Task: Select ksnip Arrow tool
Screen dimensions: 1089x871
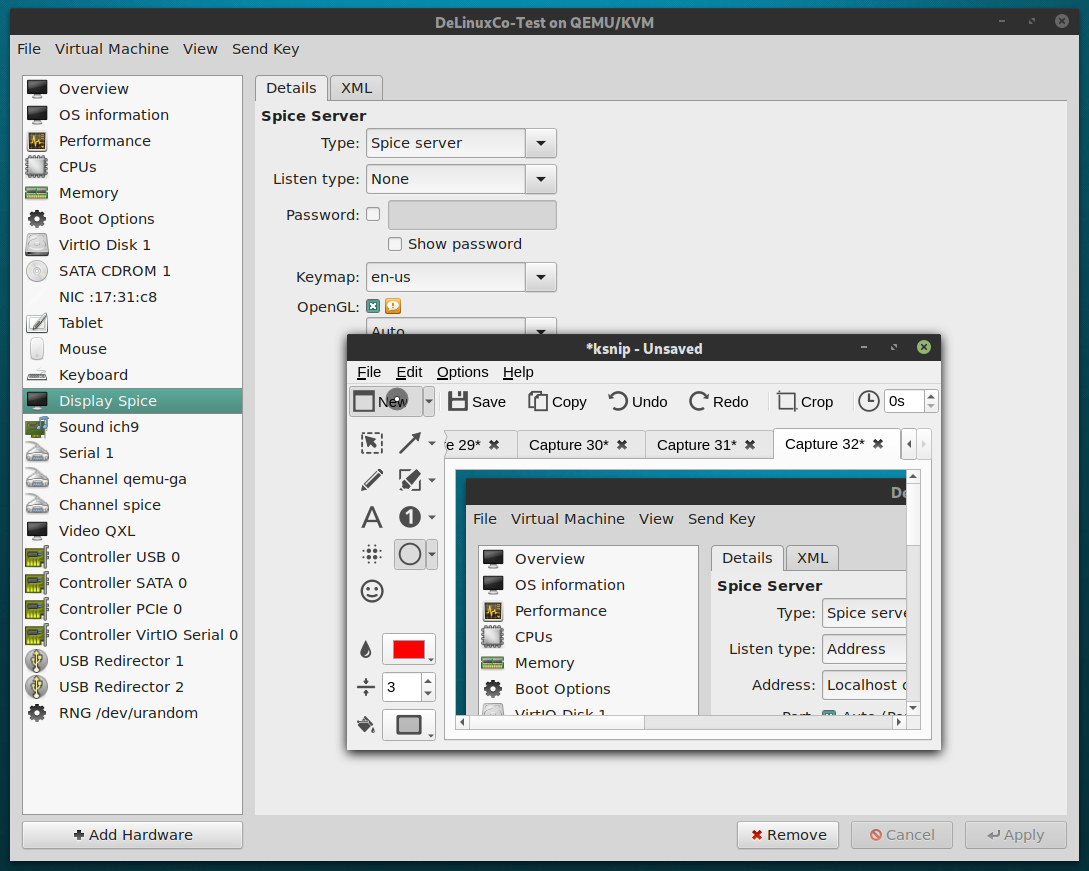Action: pyautogui.click(x=410, y=442)
